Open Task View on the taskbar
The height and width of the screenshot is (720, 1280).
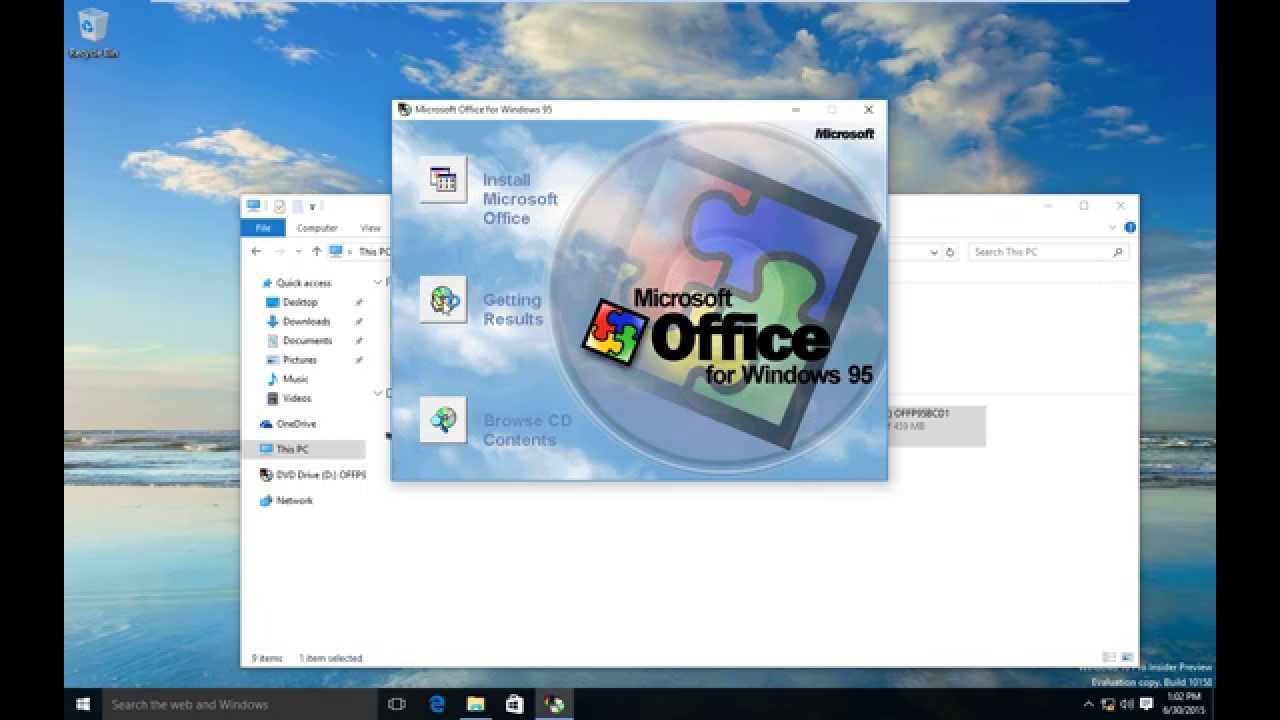(x=397, y=704)
